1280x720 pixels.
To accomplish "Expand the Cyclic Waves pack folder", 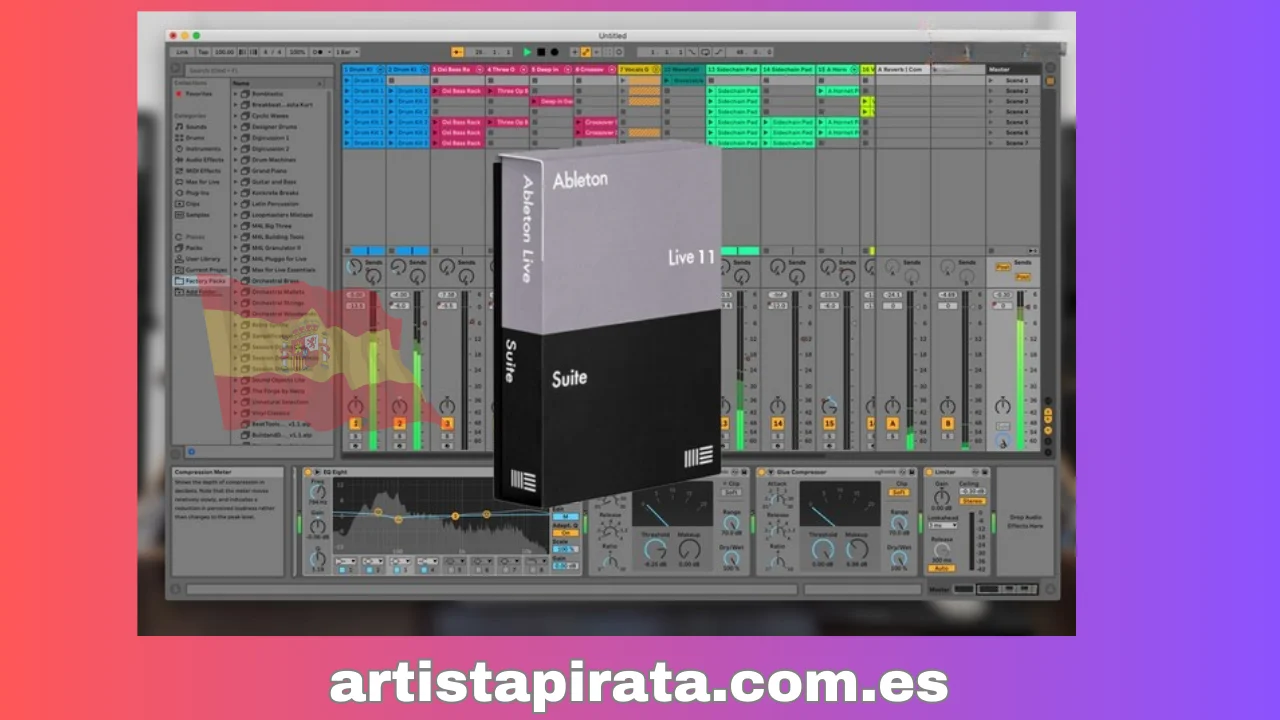I will [x=235, y=116].
